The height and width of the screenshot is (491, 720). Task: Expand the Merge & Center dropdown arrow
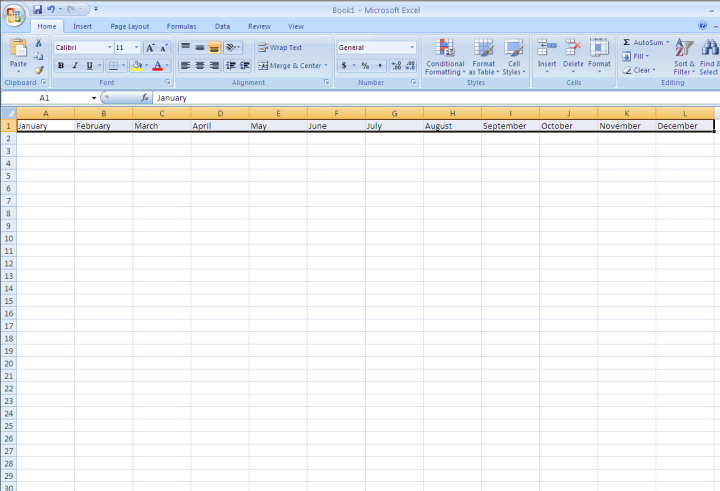[326, 66]
